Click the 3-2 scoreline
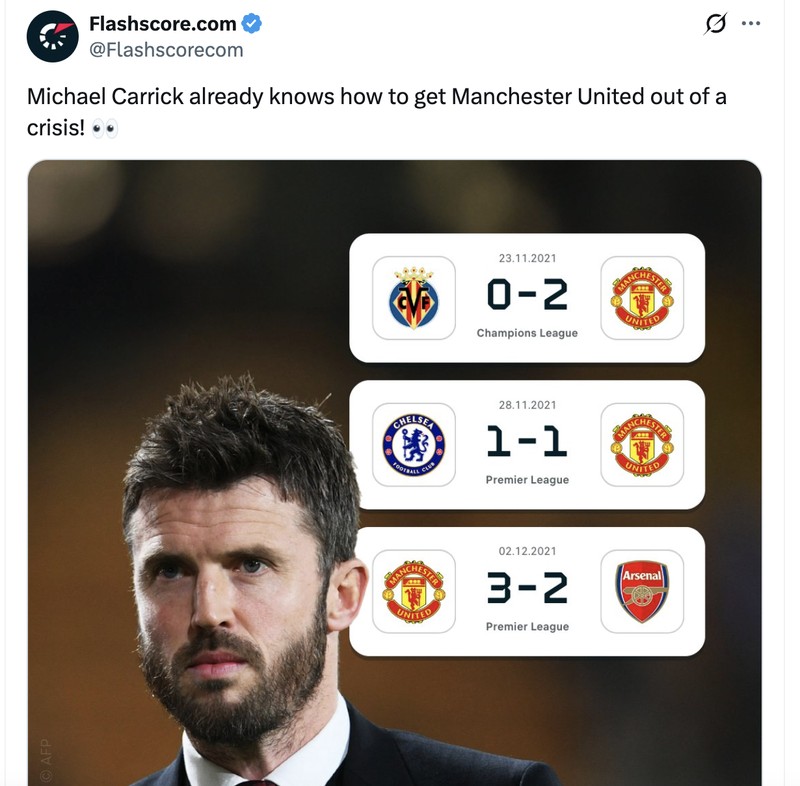800x786 pixels. coord(527,586)
